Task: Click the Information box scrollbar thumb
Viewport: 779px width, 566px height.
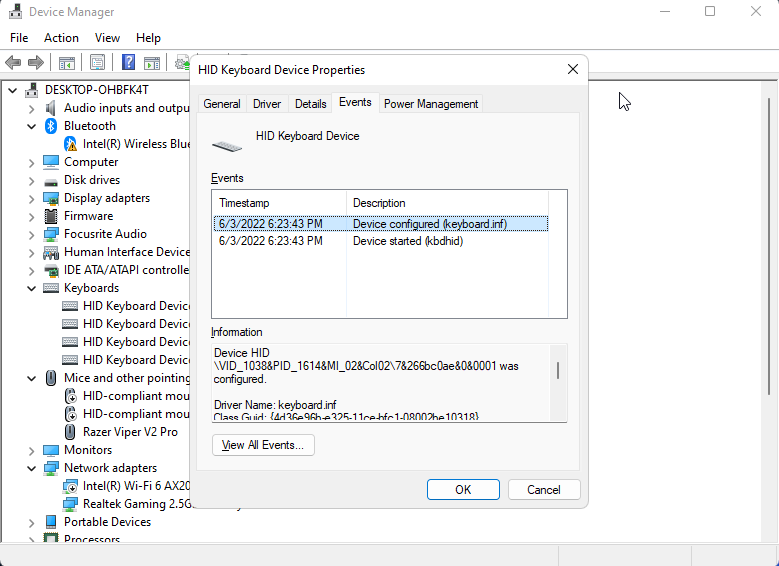Action: [558, 370]
